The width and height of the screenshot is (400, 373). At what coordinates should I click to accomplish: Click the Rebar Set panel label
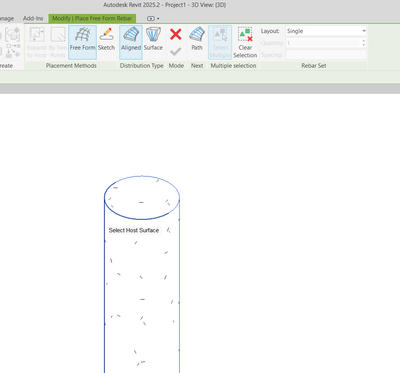pyautogui.click(x=314, y=66)
